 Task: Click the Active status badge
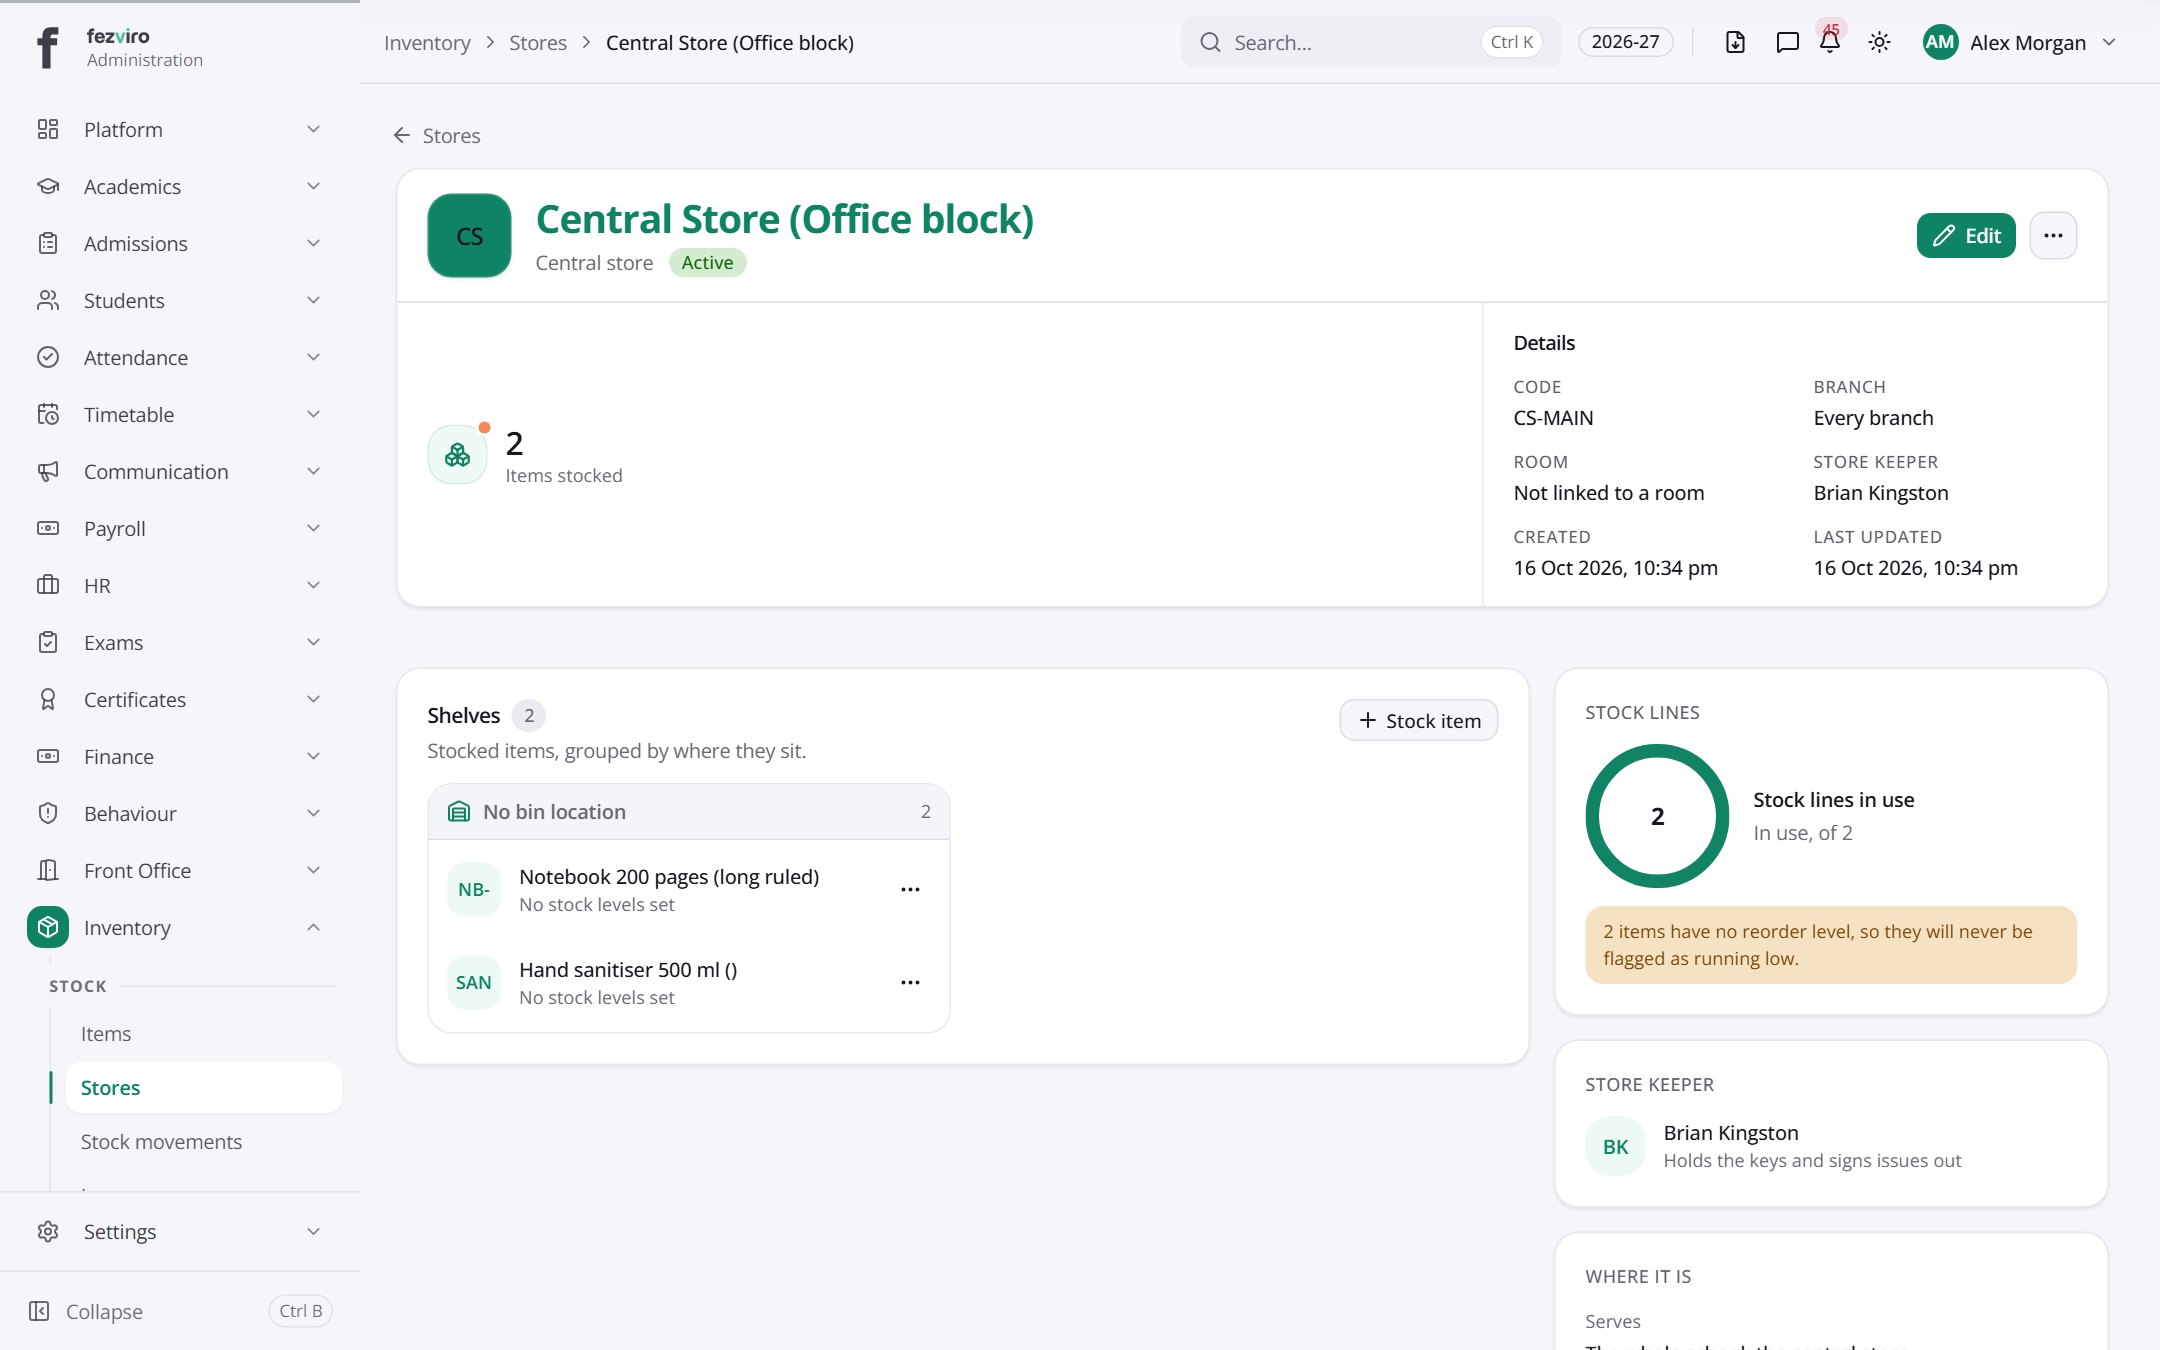(707, 262)
